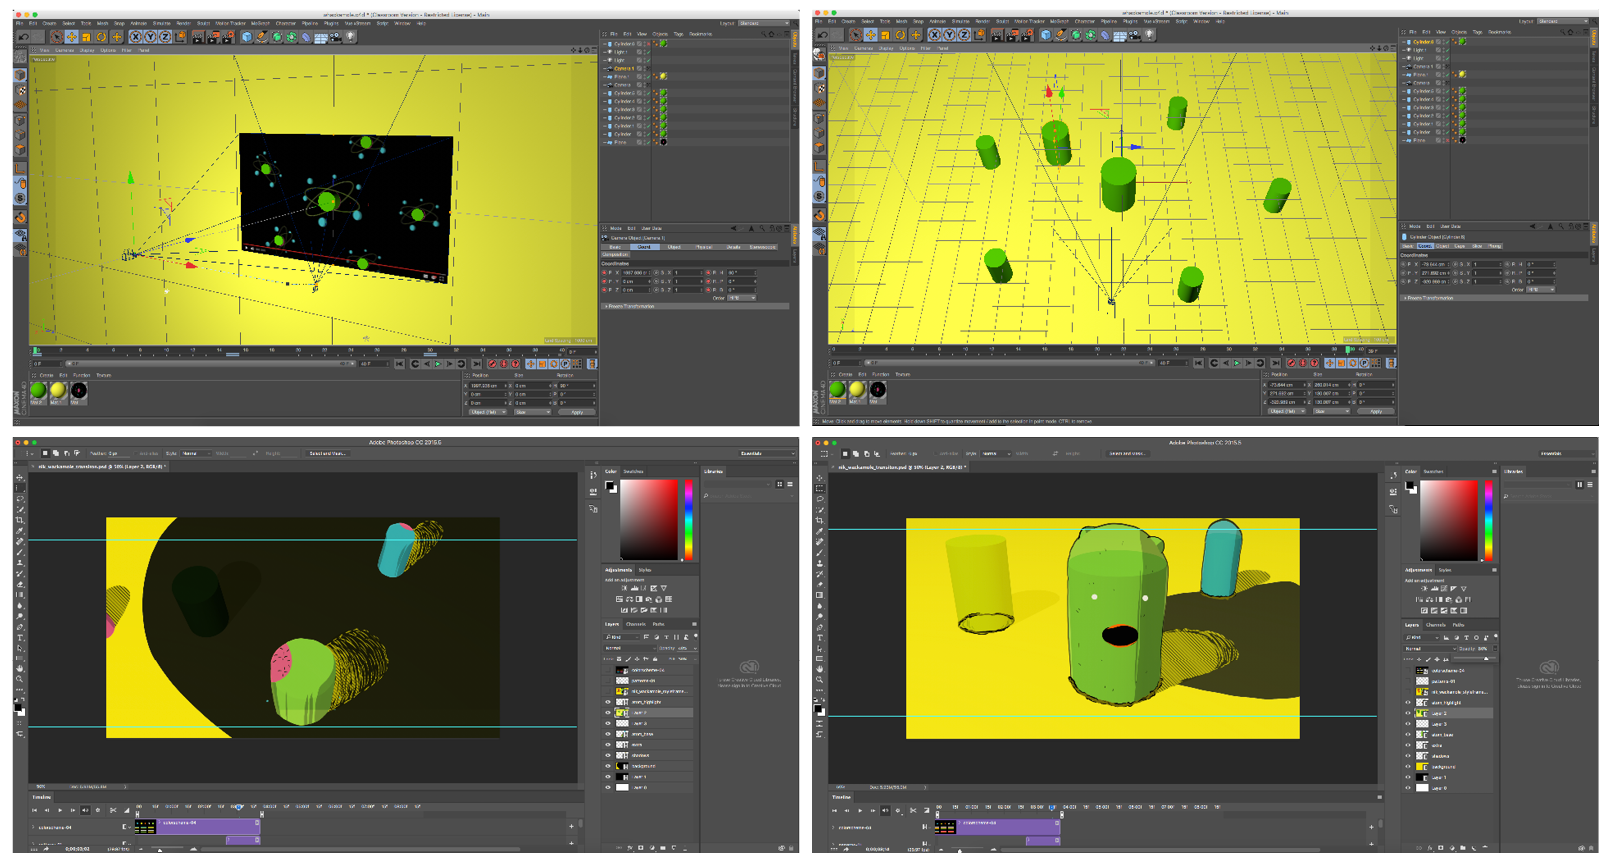The image size is (1610, 864).
Task: Select Brush tool in dark-canvas Photoshop window
Action: [x=20, y=553]
